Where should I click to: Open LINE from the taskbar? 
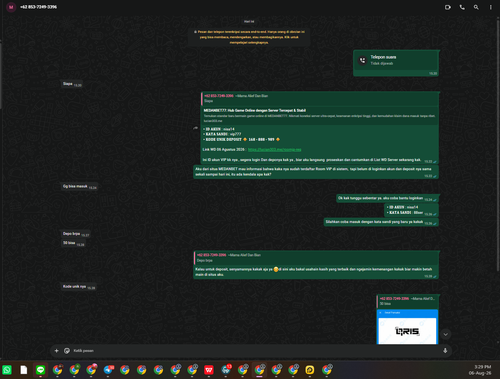point(41,370)
